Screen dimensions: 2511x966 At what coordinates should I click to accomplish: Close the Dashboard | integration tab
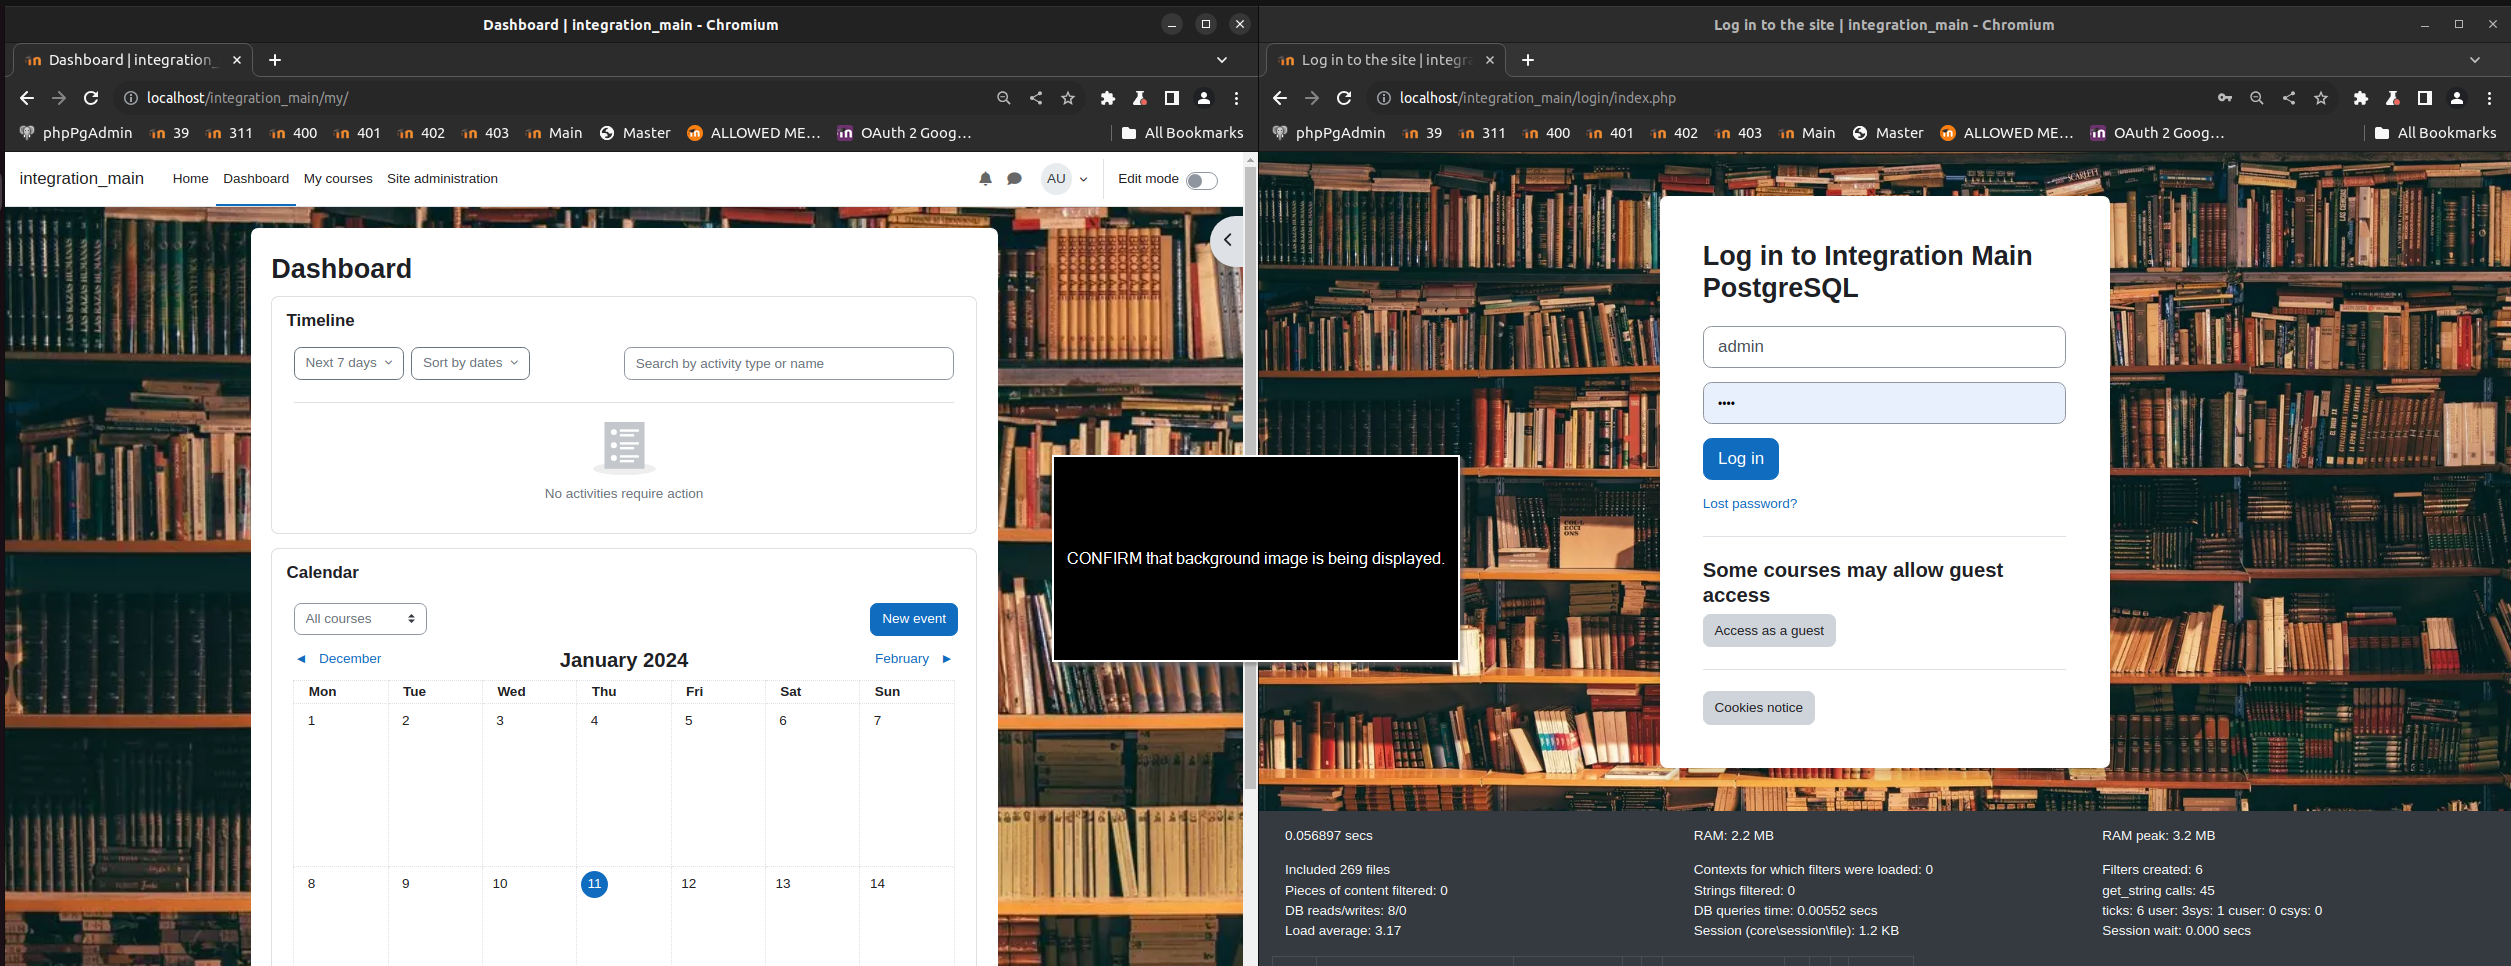point(237,60)
